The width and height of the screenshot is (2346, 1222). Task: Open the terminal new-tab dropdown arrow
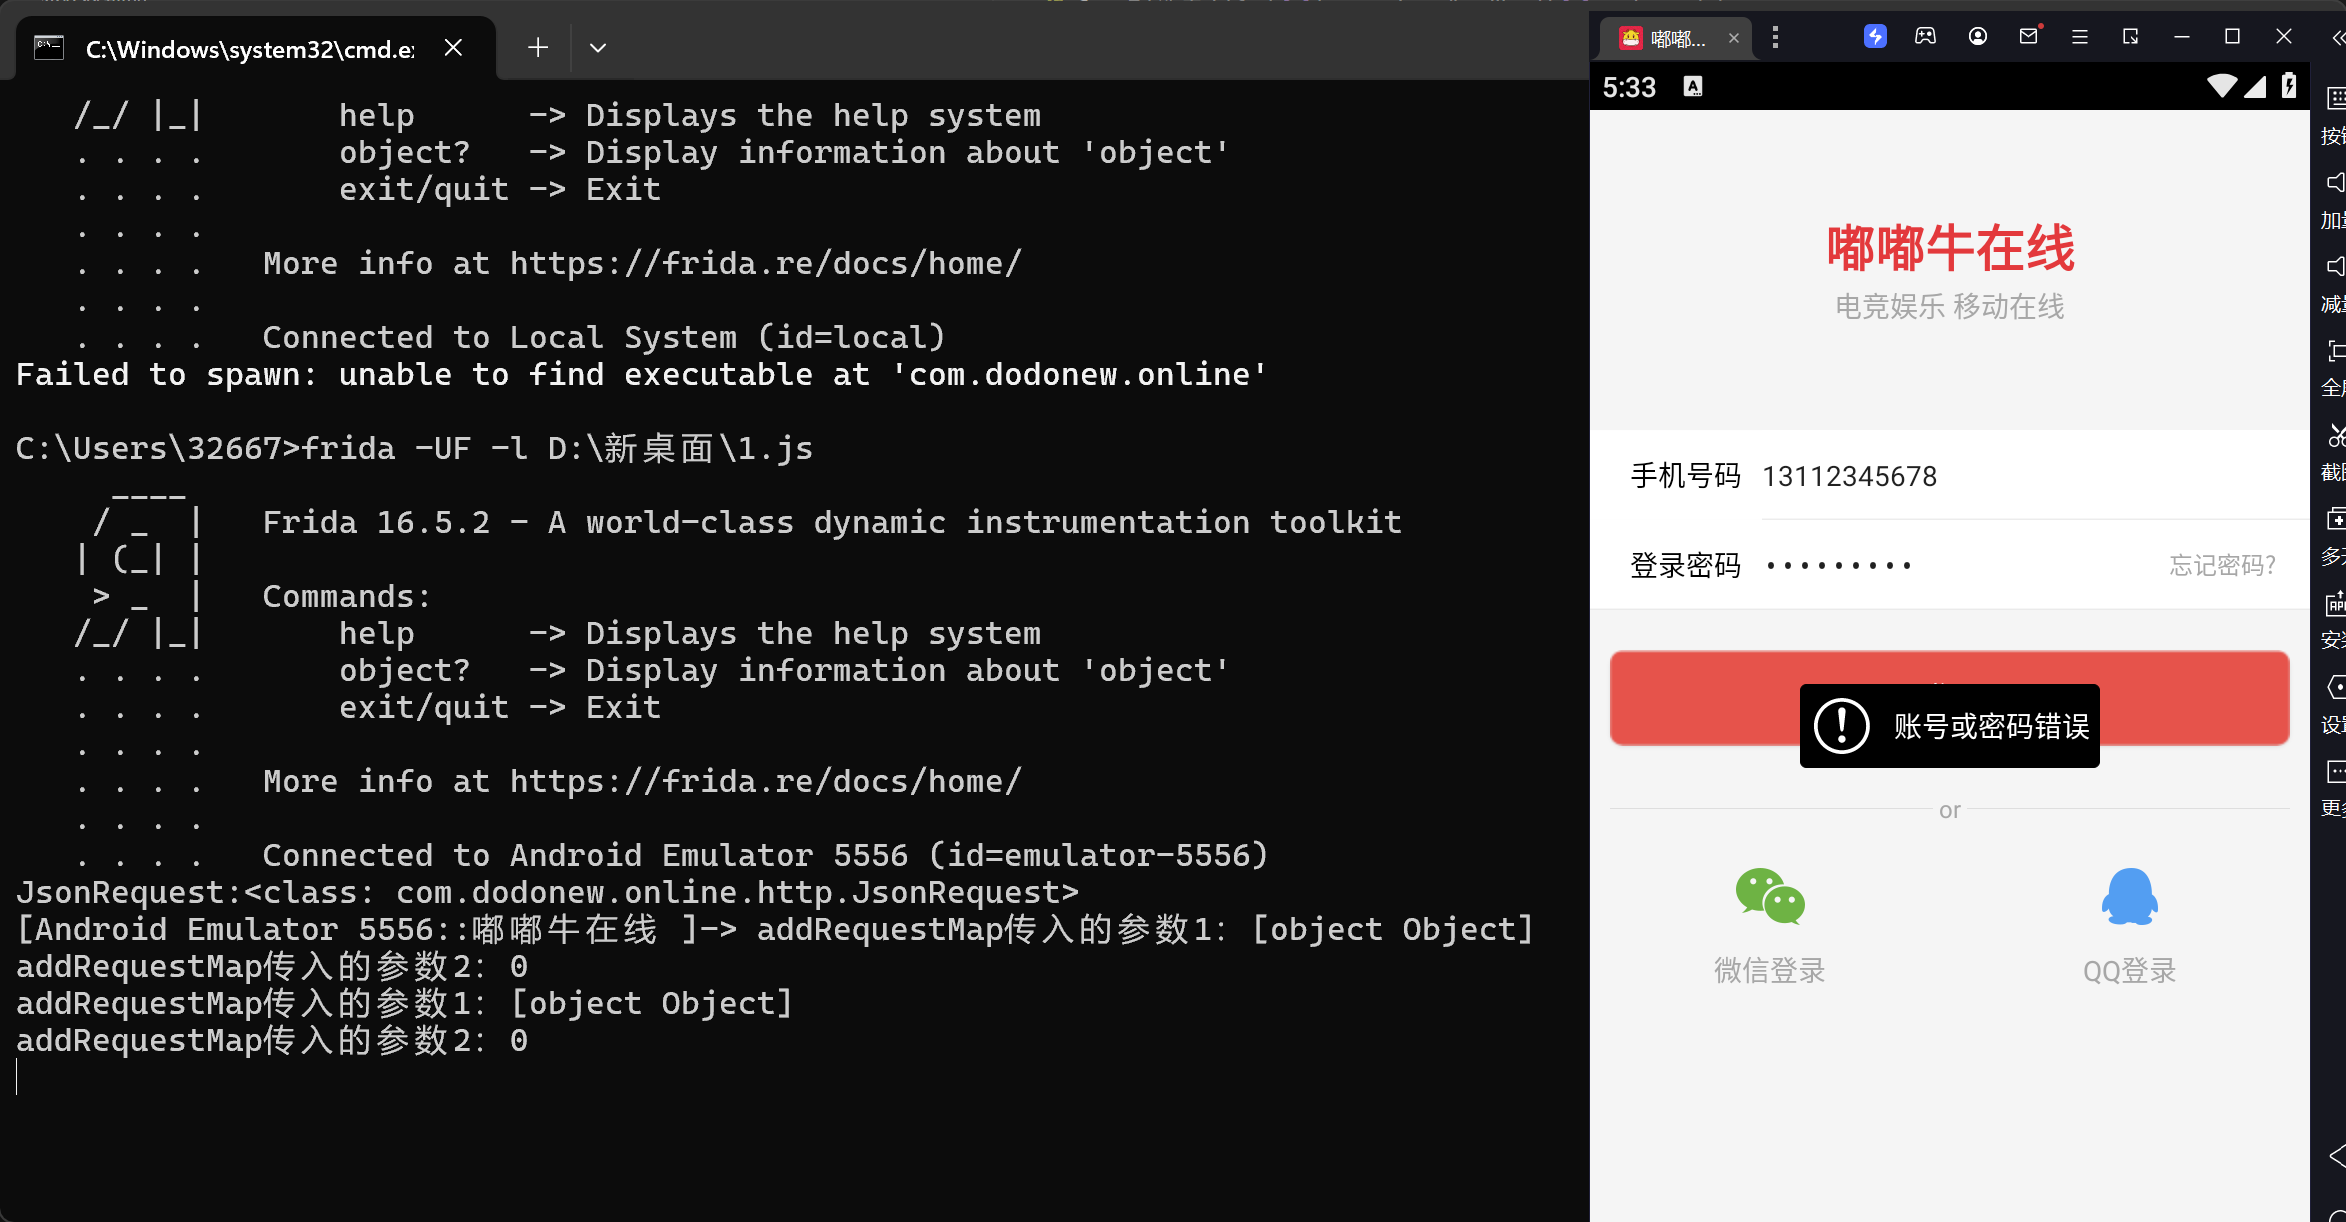[598, 48]
